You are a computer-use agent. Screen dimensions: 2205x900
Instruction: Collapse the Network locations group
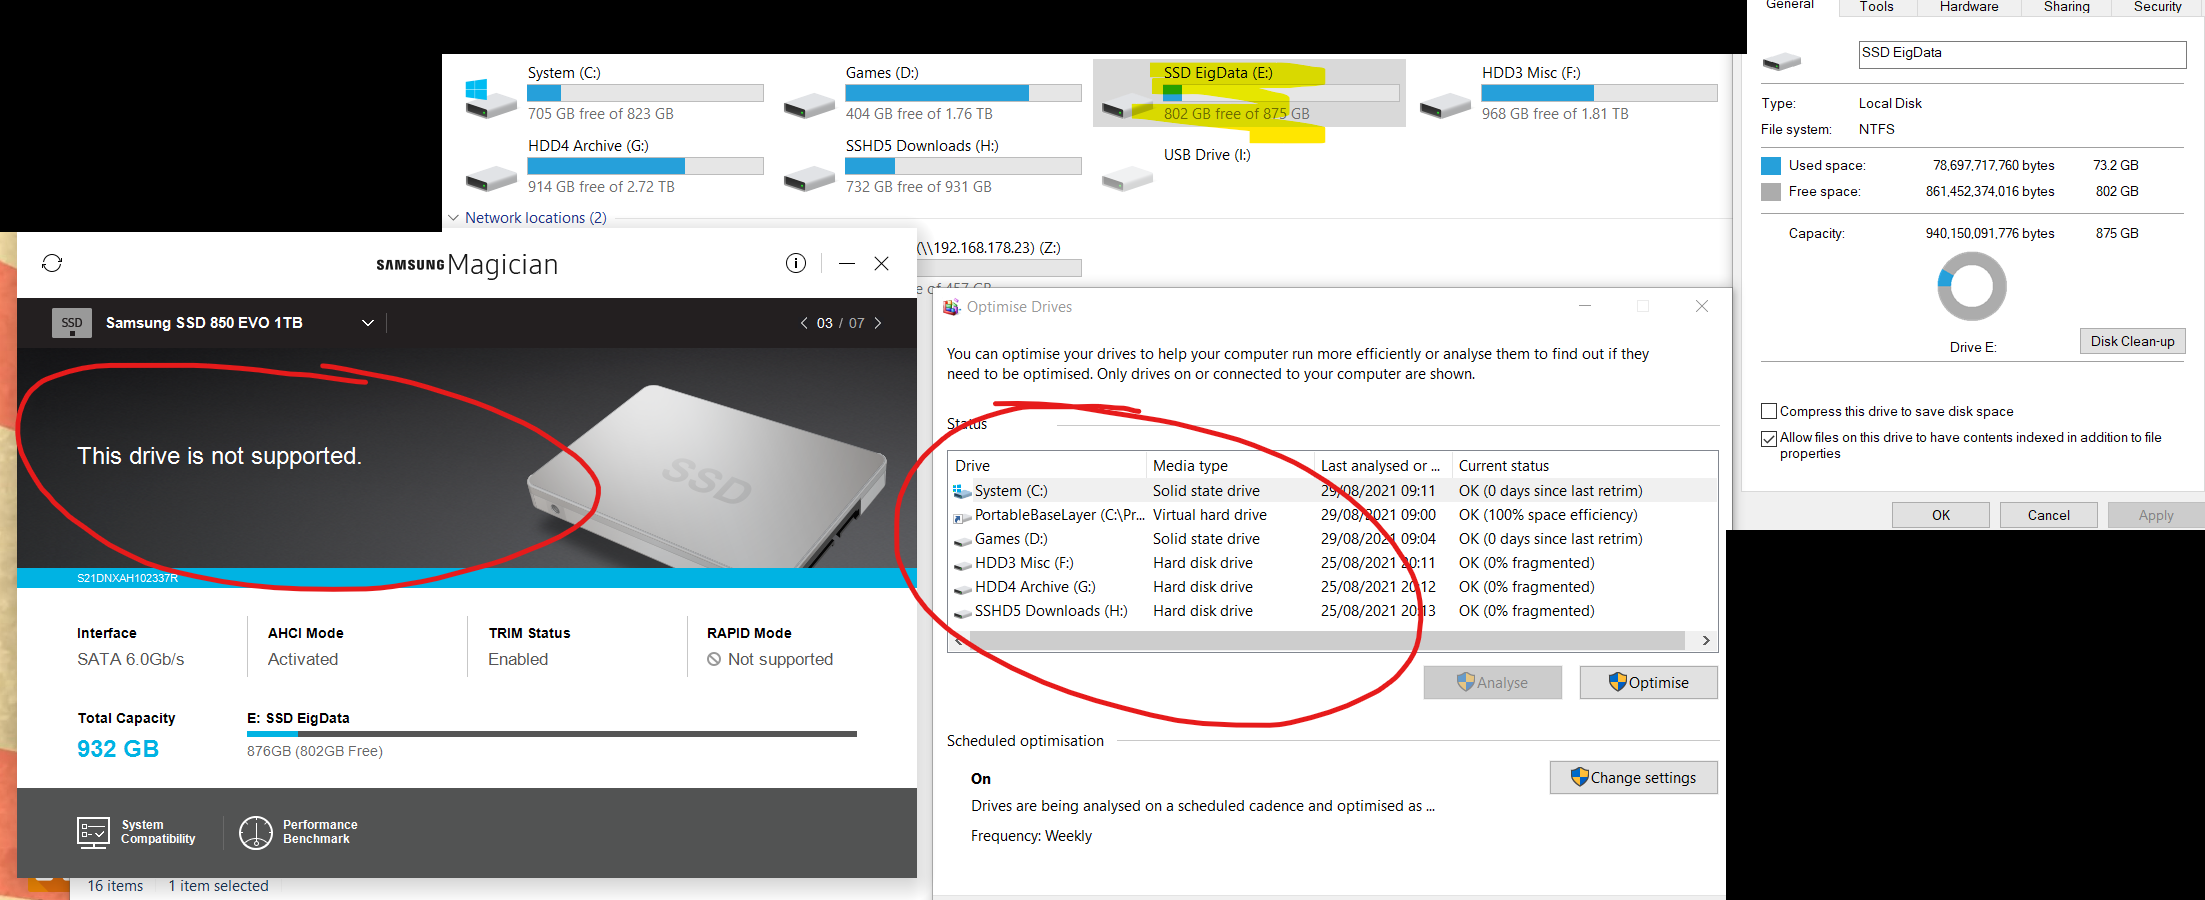[454, 217]
